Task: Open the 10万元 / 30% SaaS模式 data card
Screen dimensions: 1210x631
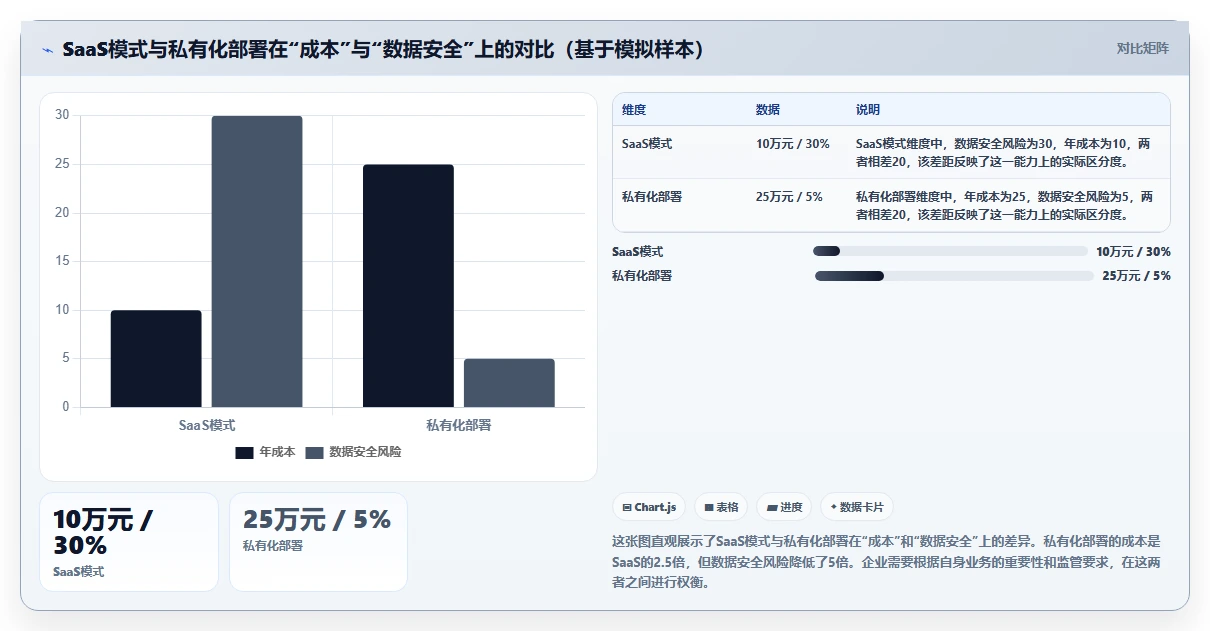Action: pyautogui.click(x=129, y=542)
